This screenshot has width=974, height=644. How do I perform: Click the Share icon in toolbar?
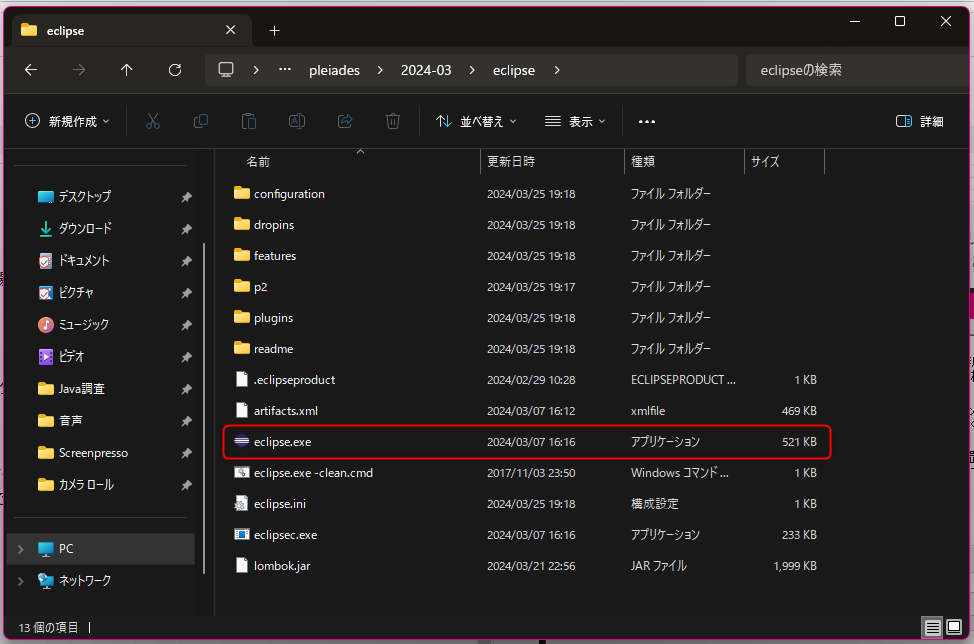coord(345,121)
